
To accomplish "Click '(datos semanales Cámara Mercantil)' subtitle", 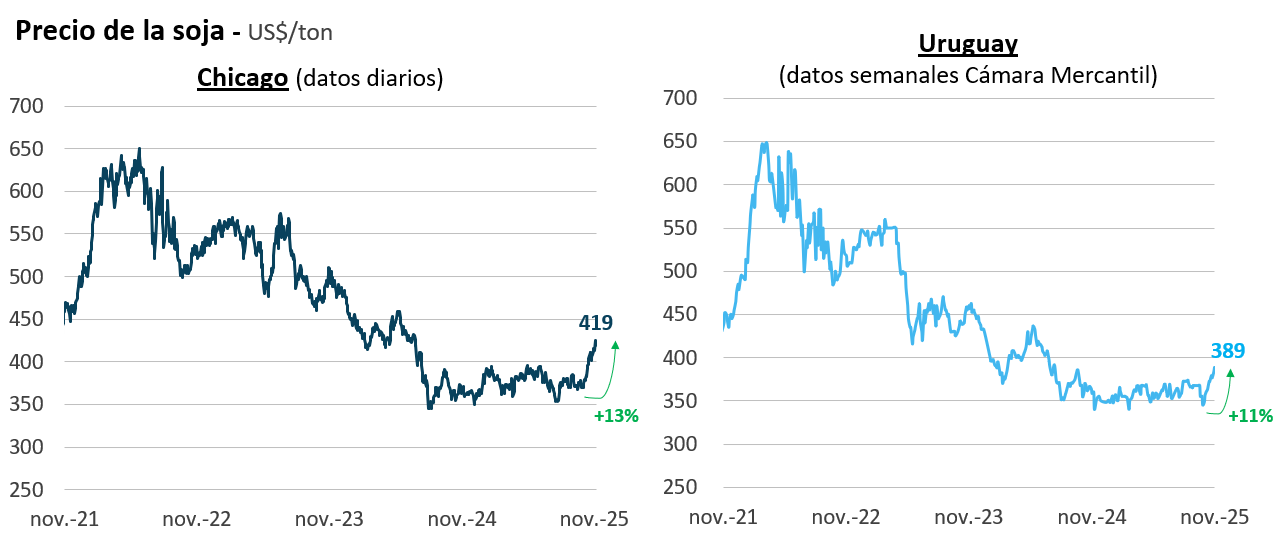I will point(968,75).
